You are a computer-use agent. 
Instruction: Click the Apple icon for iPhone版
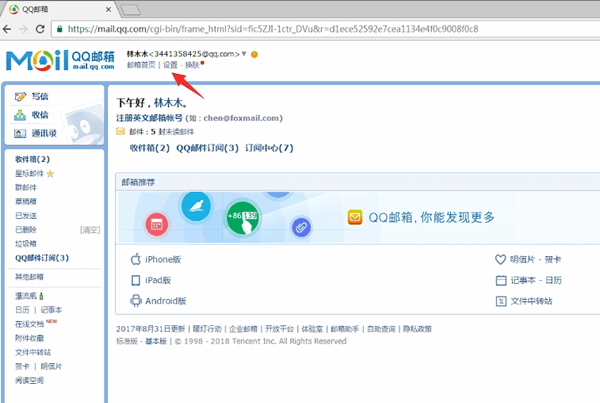point(135,259)
